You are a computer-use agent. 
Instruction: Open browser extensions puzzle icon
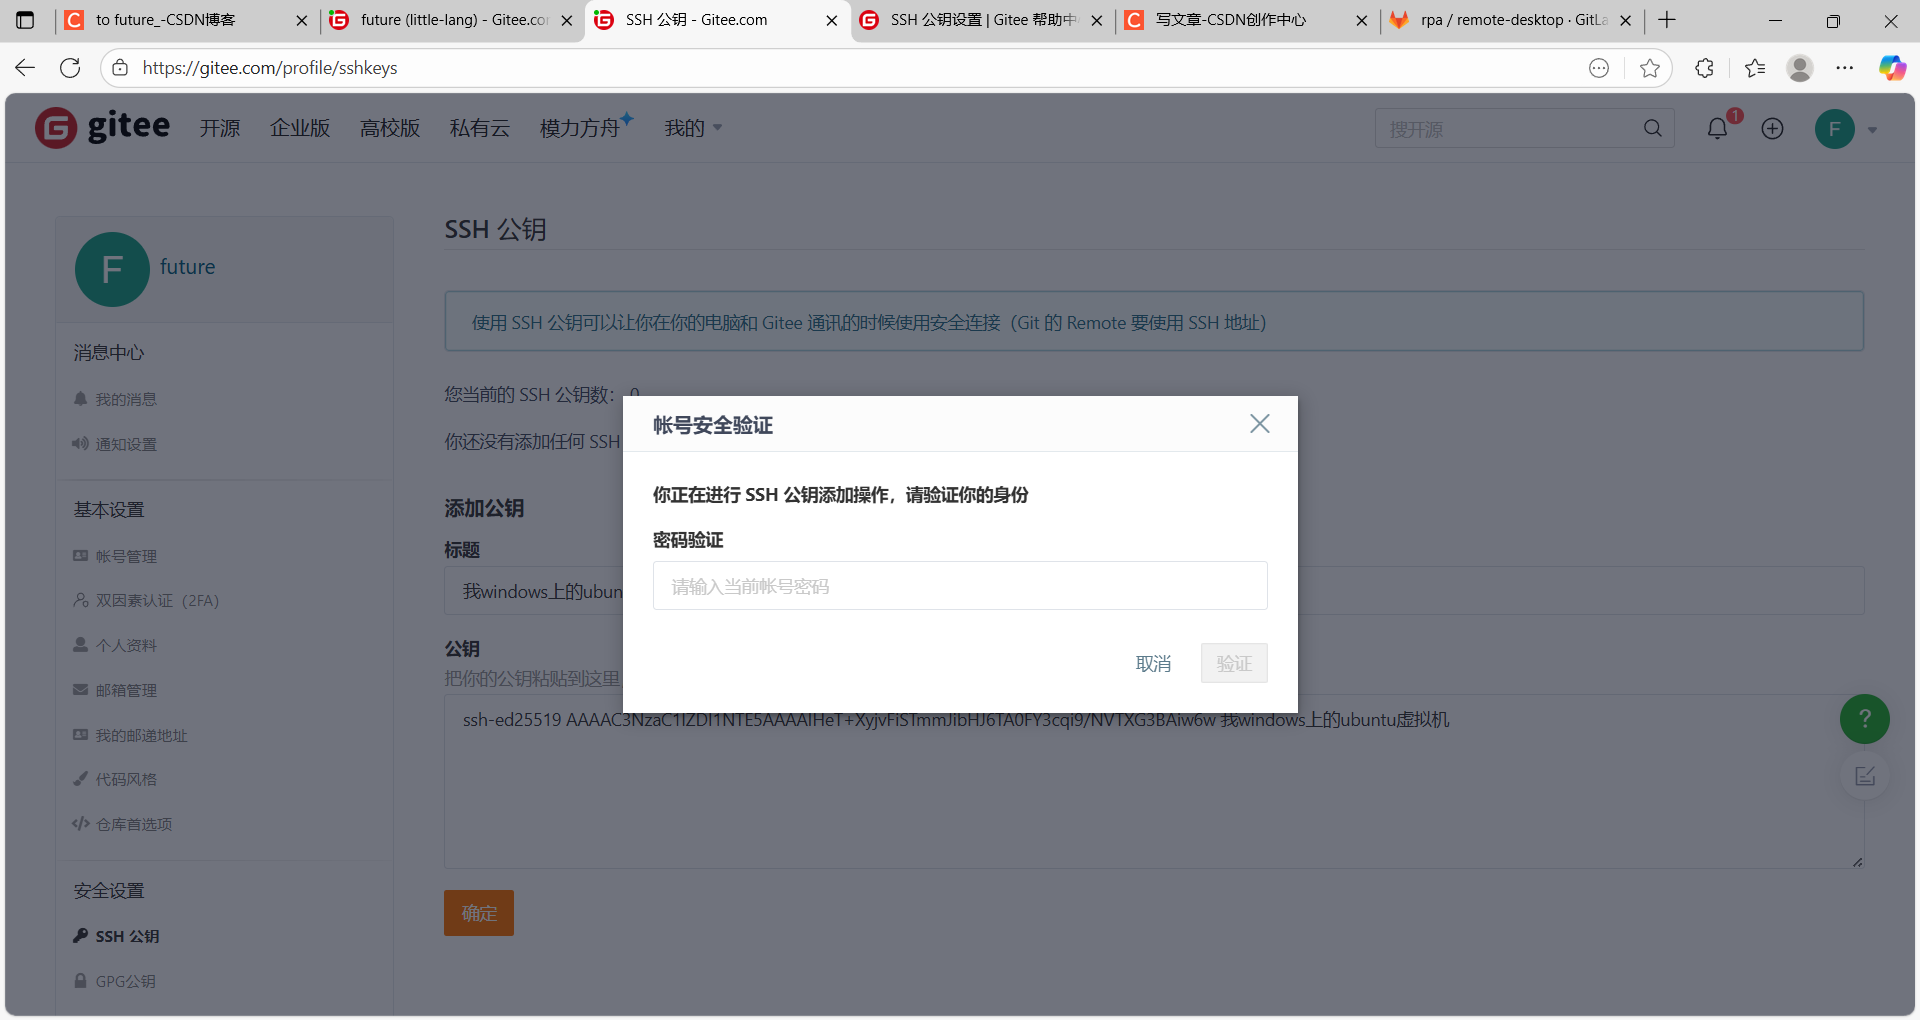[x=1705, y=68]
